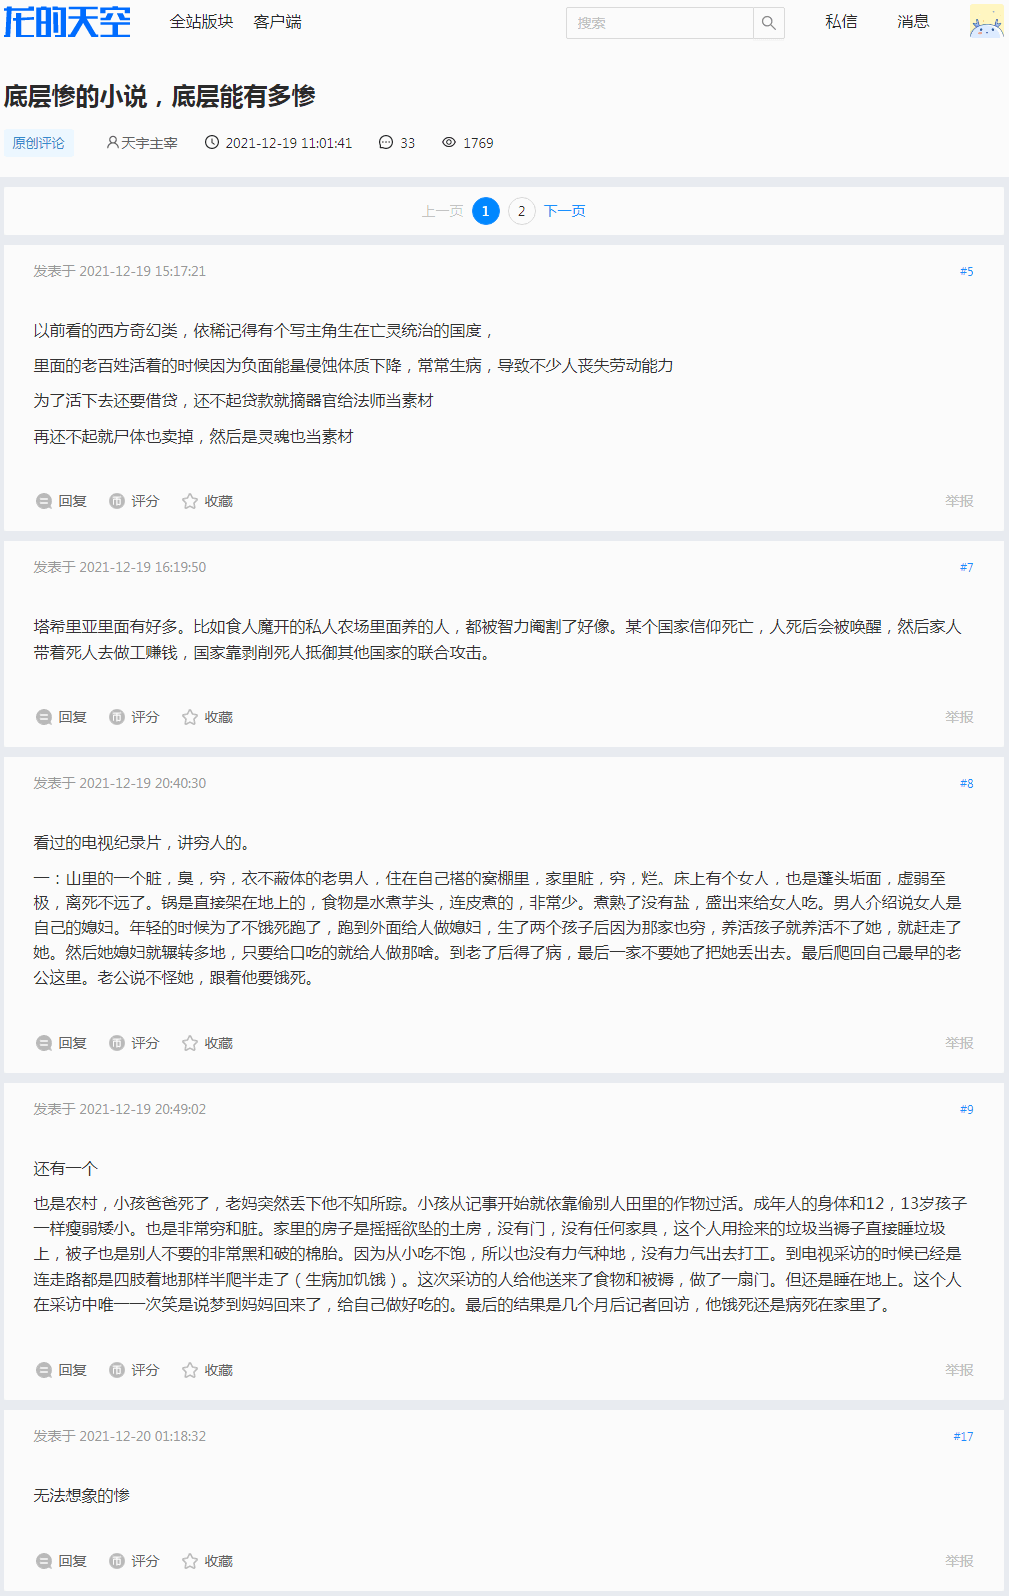
Task: Favorite post #7 with 收藏 star
Action: pos(207,717)
